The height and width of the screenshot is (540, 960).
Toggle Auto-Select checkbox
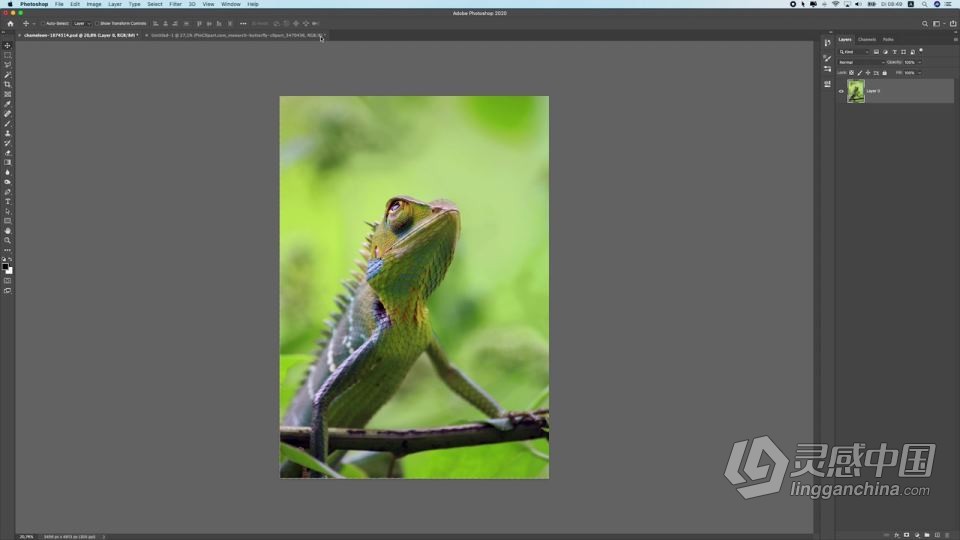click(43, 24)
